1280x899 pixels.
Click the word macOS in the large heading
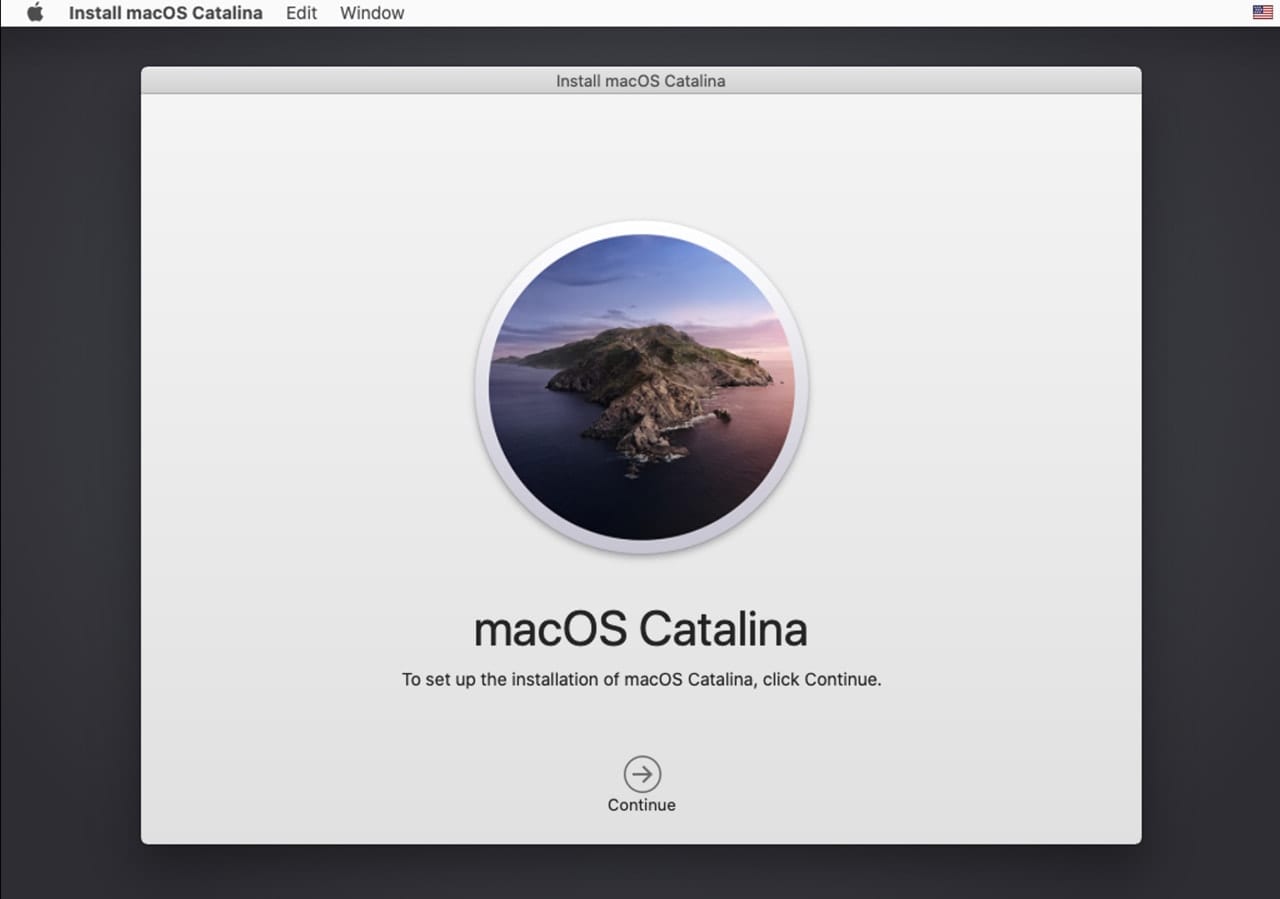(550, 630)
